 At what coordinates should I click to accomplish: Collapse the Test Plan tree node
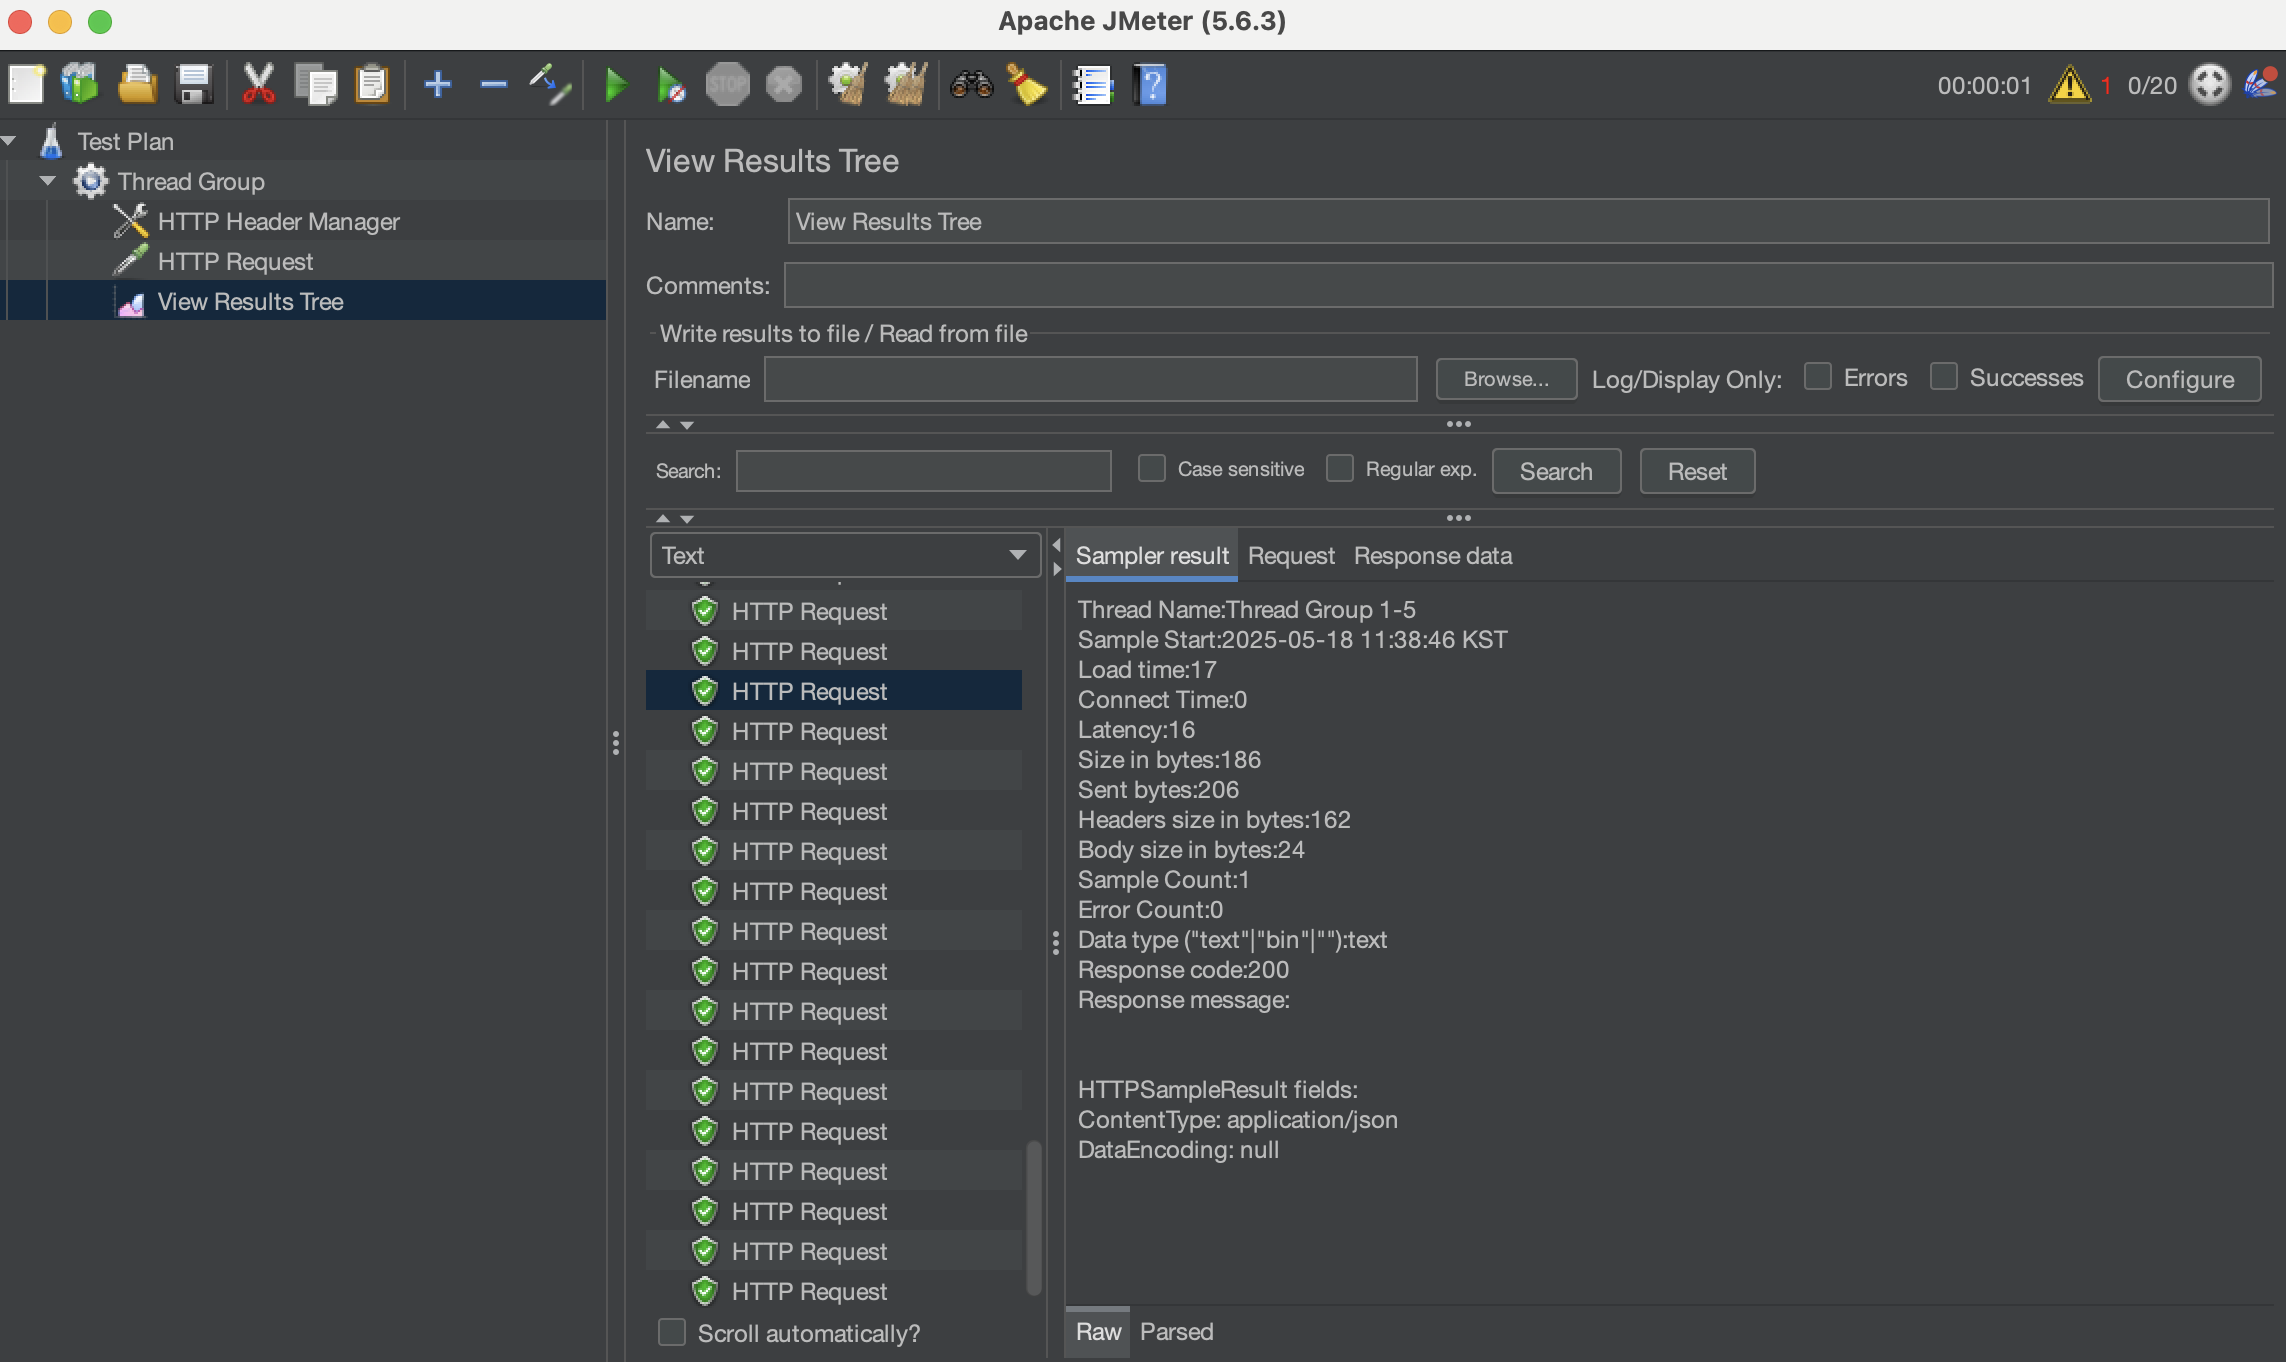tap(10, 141)
